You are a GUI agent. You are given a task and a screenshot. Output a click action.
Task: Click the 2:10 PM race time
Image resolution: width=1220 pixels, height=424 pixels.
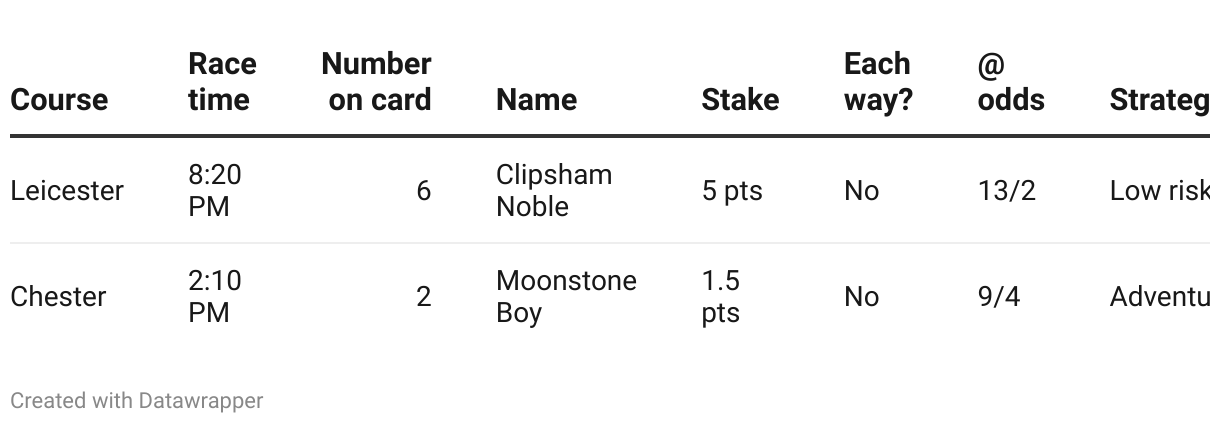point(215,297)
